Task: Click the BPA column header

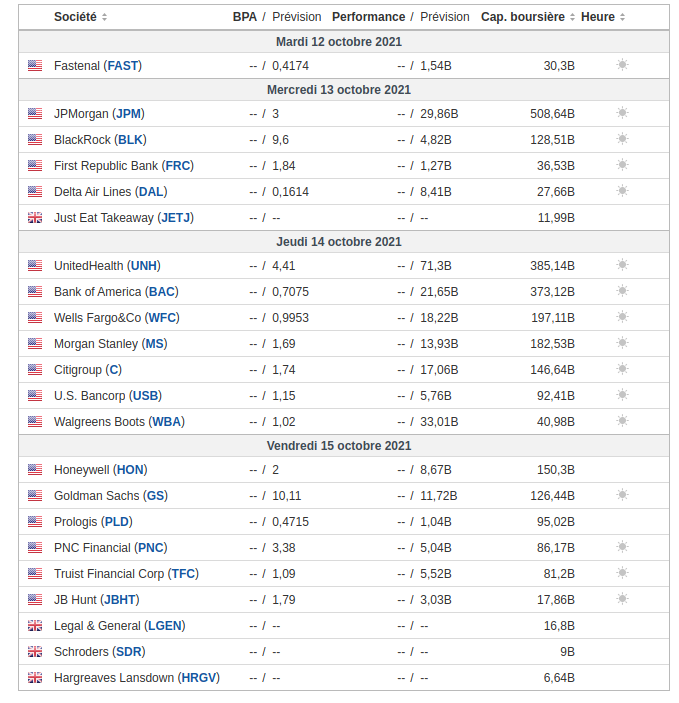Action: coord(244,17)
